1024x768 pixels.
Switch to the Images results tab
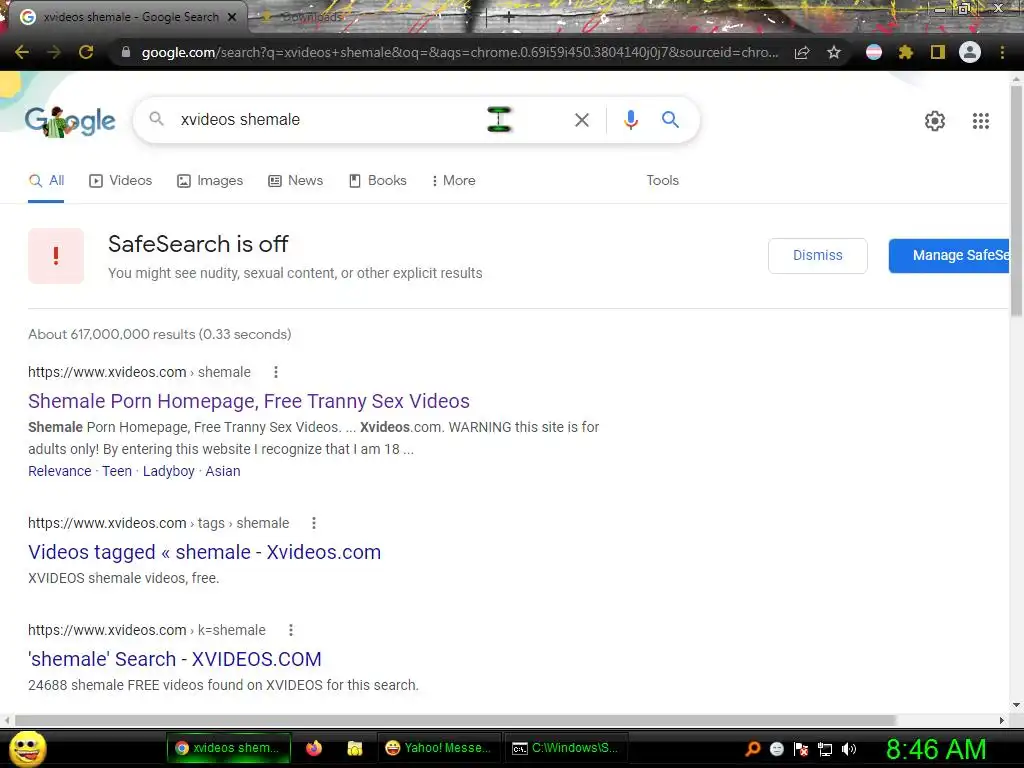[x=210, y=180]
